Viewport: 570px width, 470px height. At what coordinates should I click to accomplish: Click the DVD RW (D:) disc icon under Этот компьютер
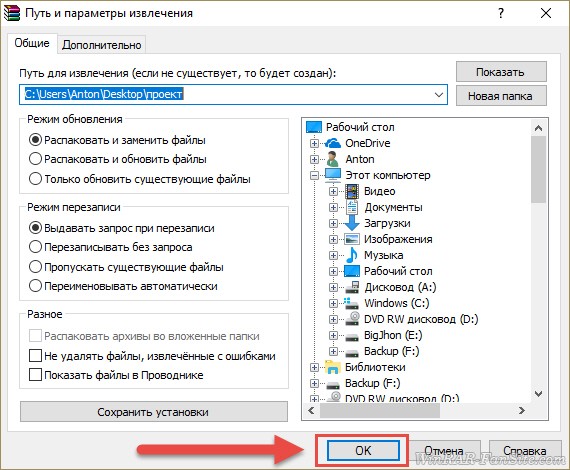[x=352, y=319]
